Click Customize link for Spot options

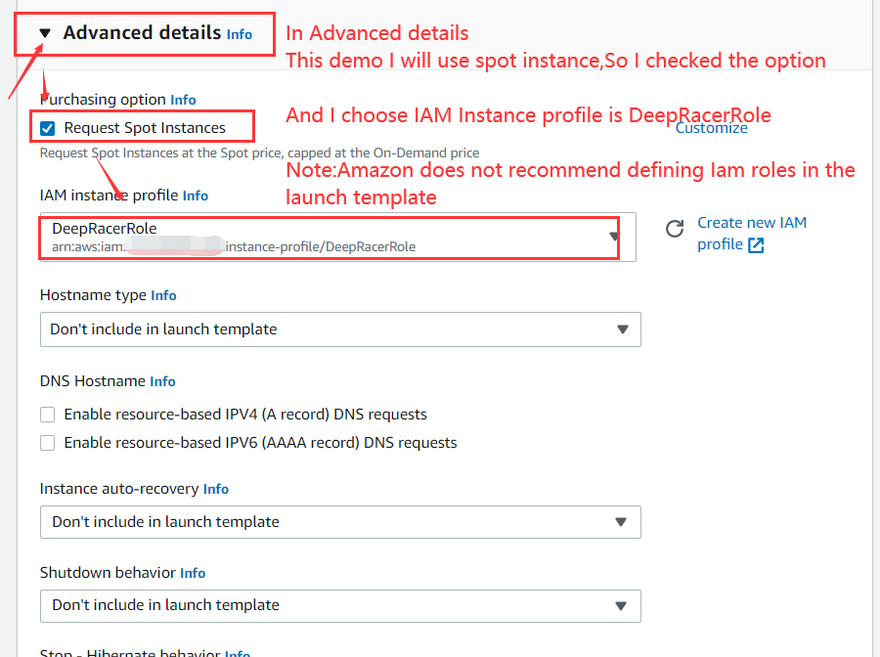point(711,128)
